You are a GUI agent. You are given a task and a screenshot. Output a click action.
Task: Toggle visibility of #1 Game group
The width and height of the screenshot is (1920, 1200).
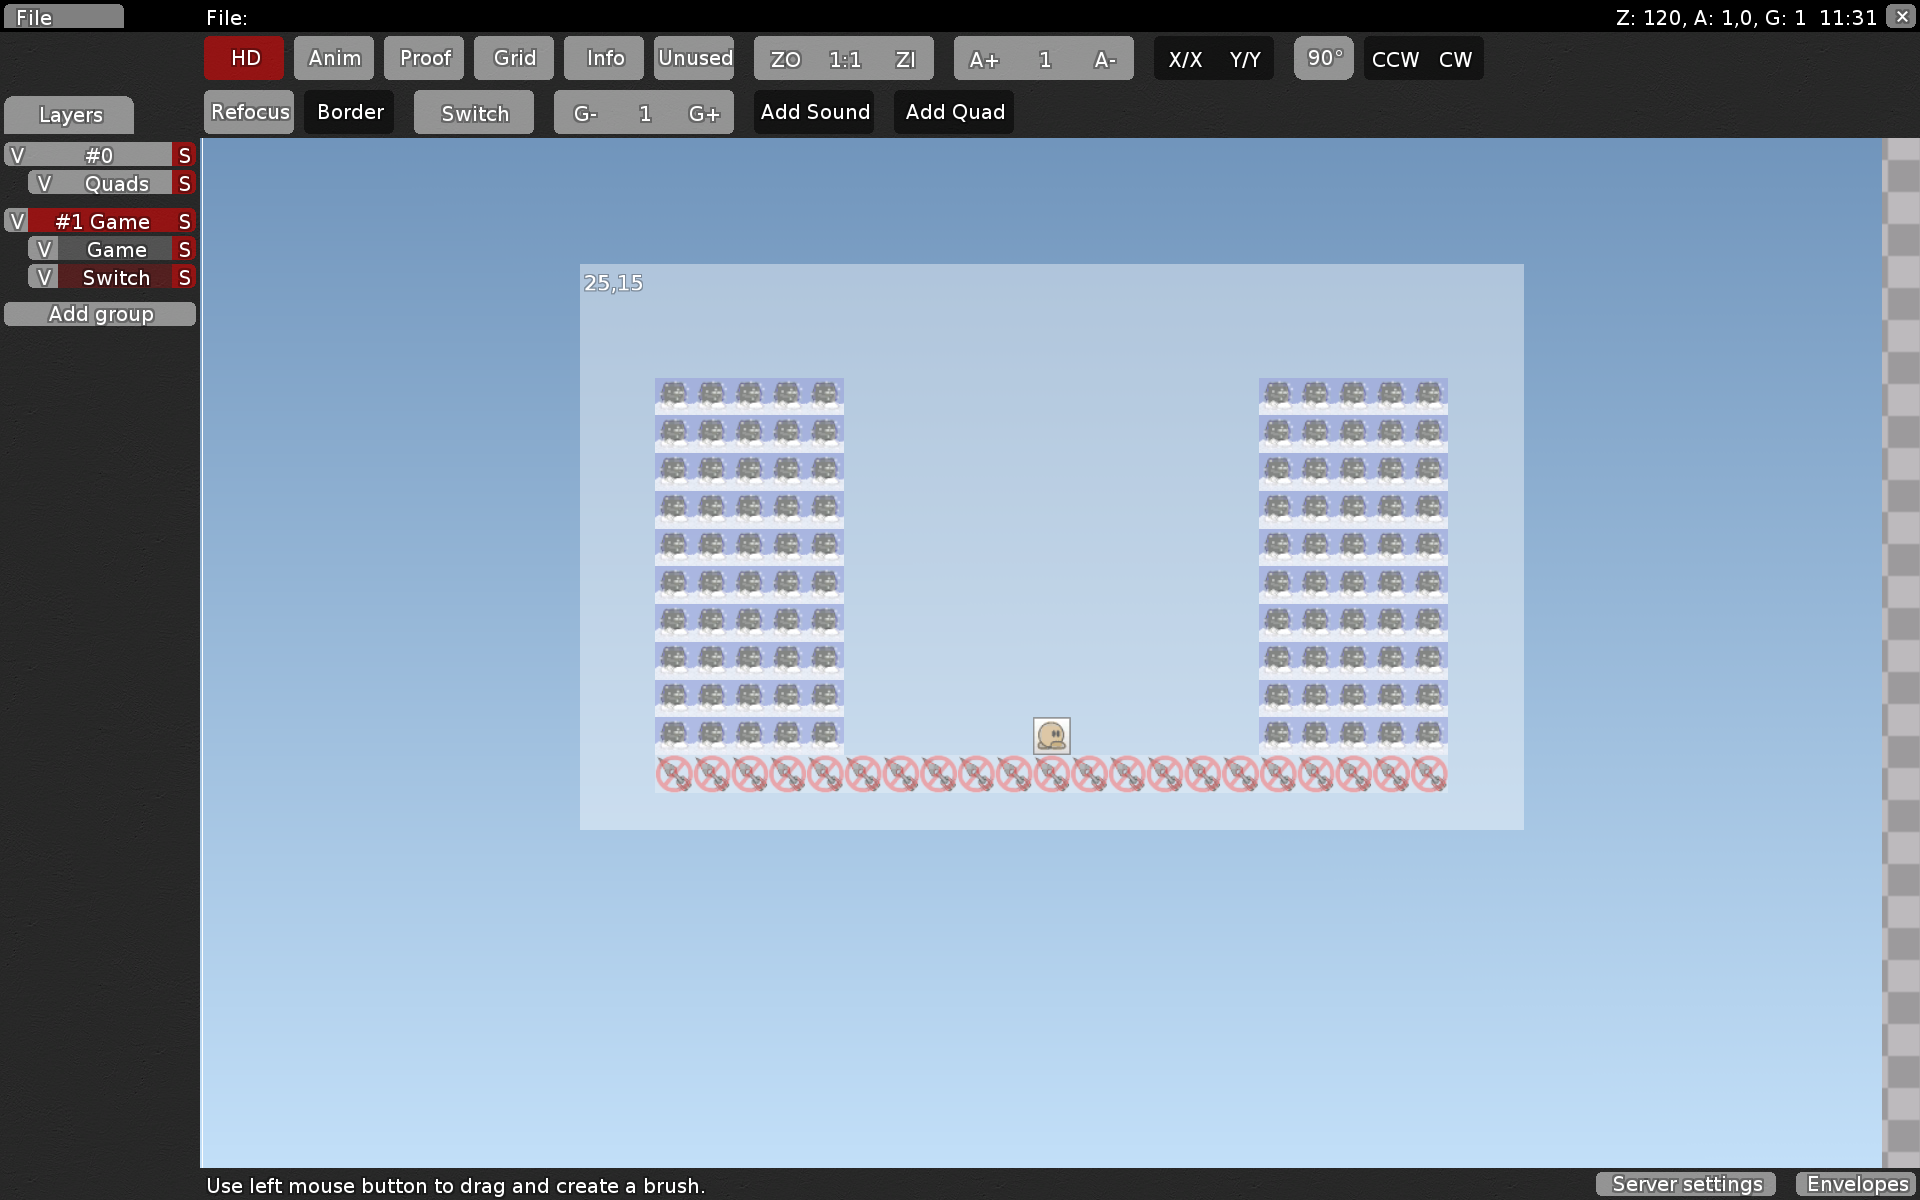(x=16, y=221)
